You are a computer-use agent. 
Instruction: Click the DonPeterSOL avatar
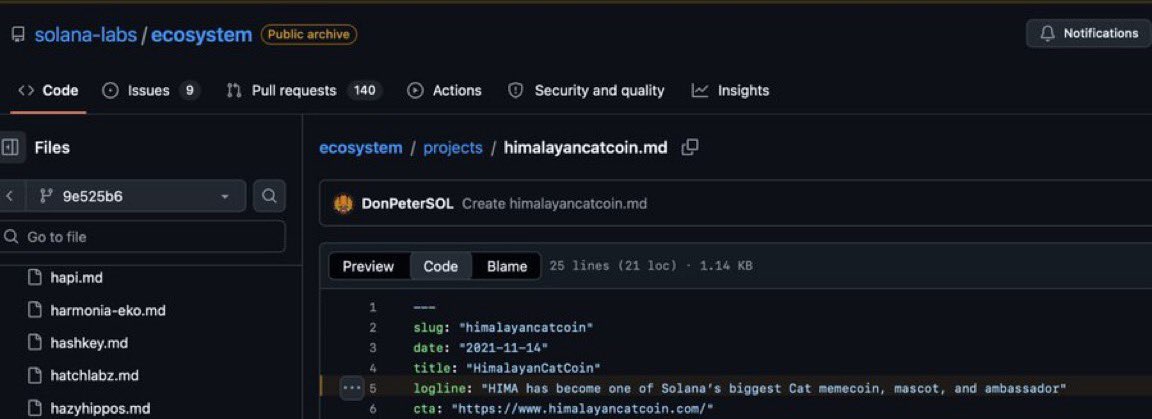[343, 204]
